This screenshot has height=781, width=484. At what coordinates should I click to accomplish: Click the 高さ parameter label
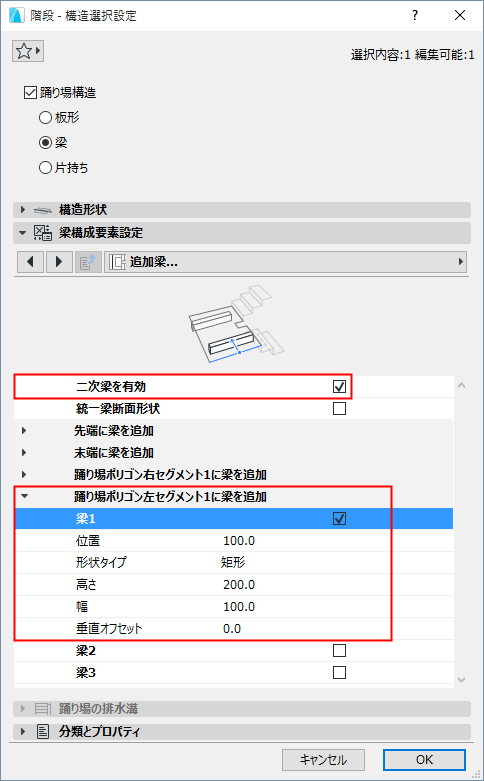click(86, 585)
